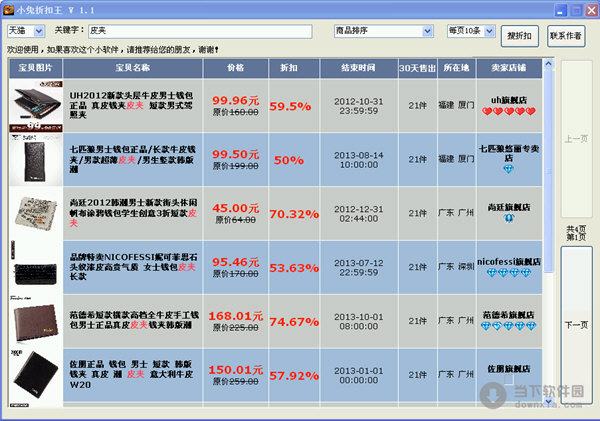Open the 范德希 brown wallet thumbnail
Screen dimensions: 600x421
[x=36, y=321]
